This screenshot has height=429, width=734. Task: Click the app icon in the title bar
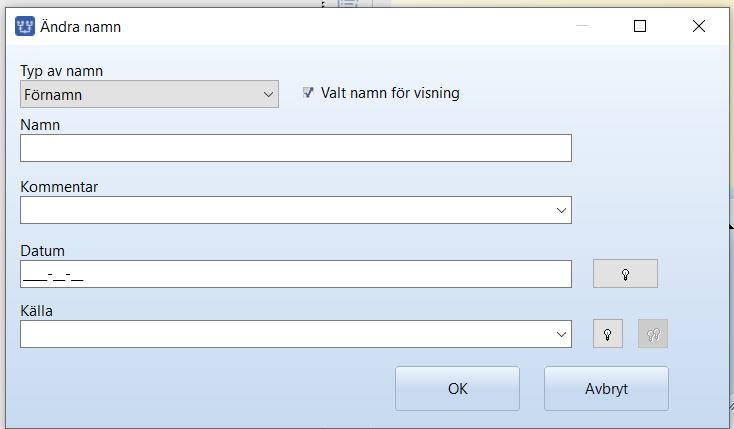point(25,27)
